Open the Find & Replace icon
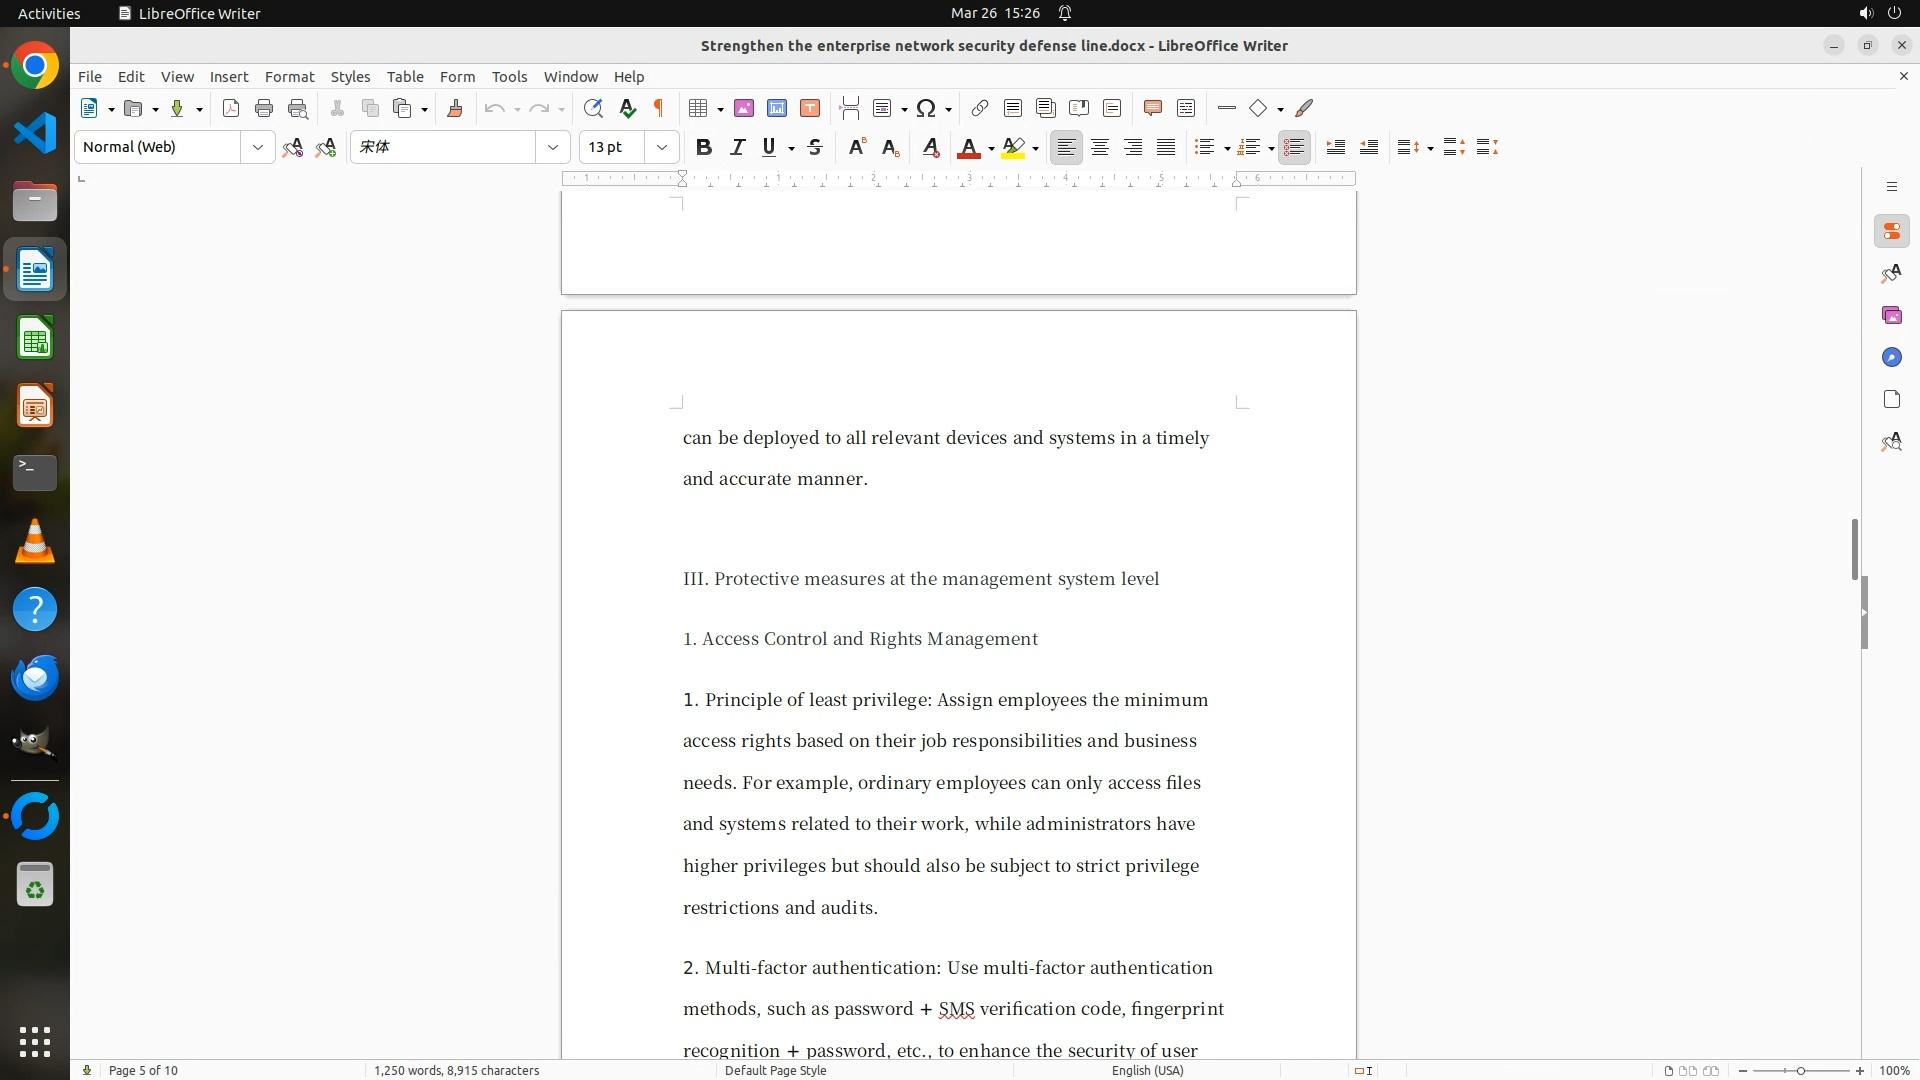1920x1080 pixels. (593, 109)
